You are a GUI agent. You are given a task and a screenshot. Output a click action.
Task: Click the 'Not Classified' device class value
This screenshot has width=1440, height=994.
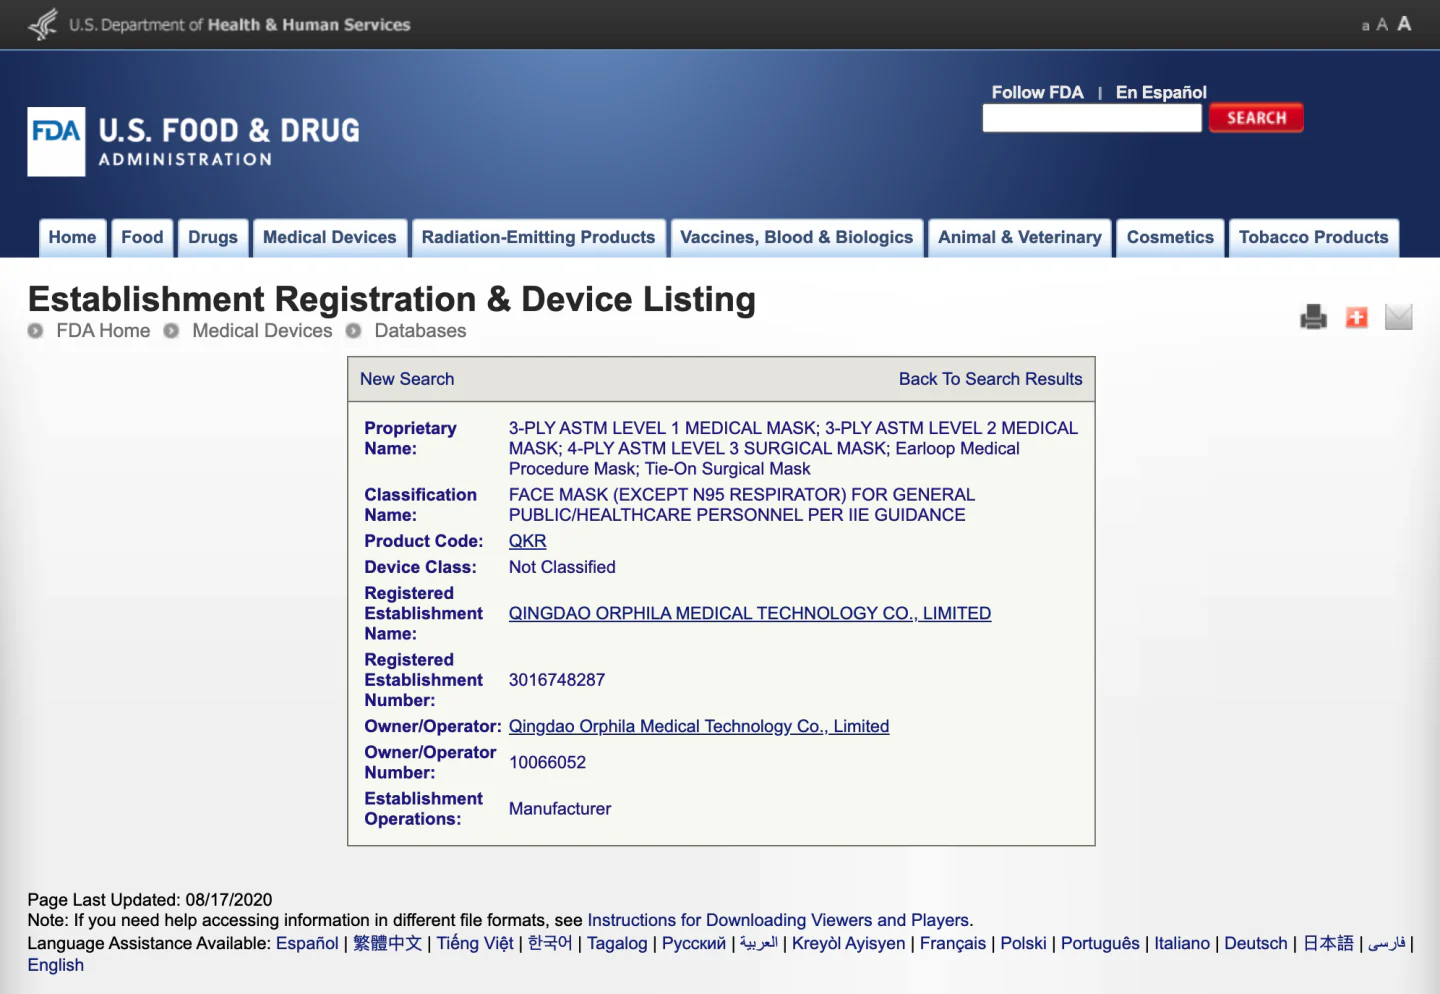(x=562, y=567)
